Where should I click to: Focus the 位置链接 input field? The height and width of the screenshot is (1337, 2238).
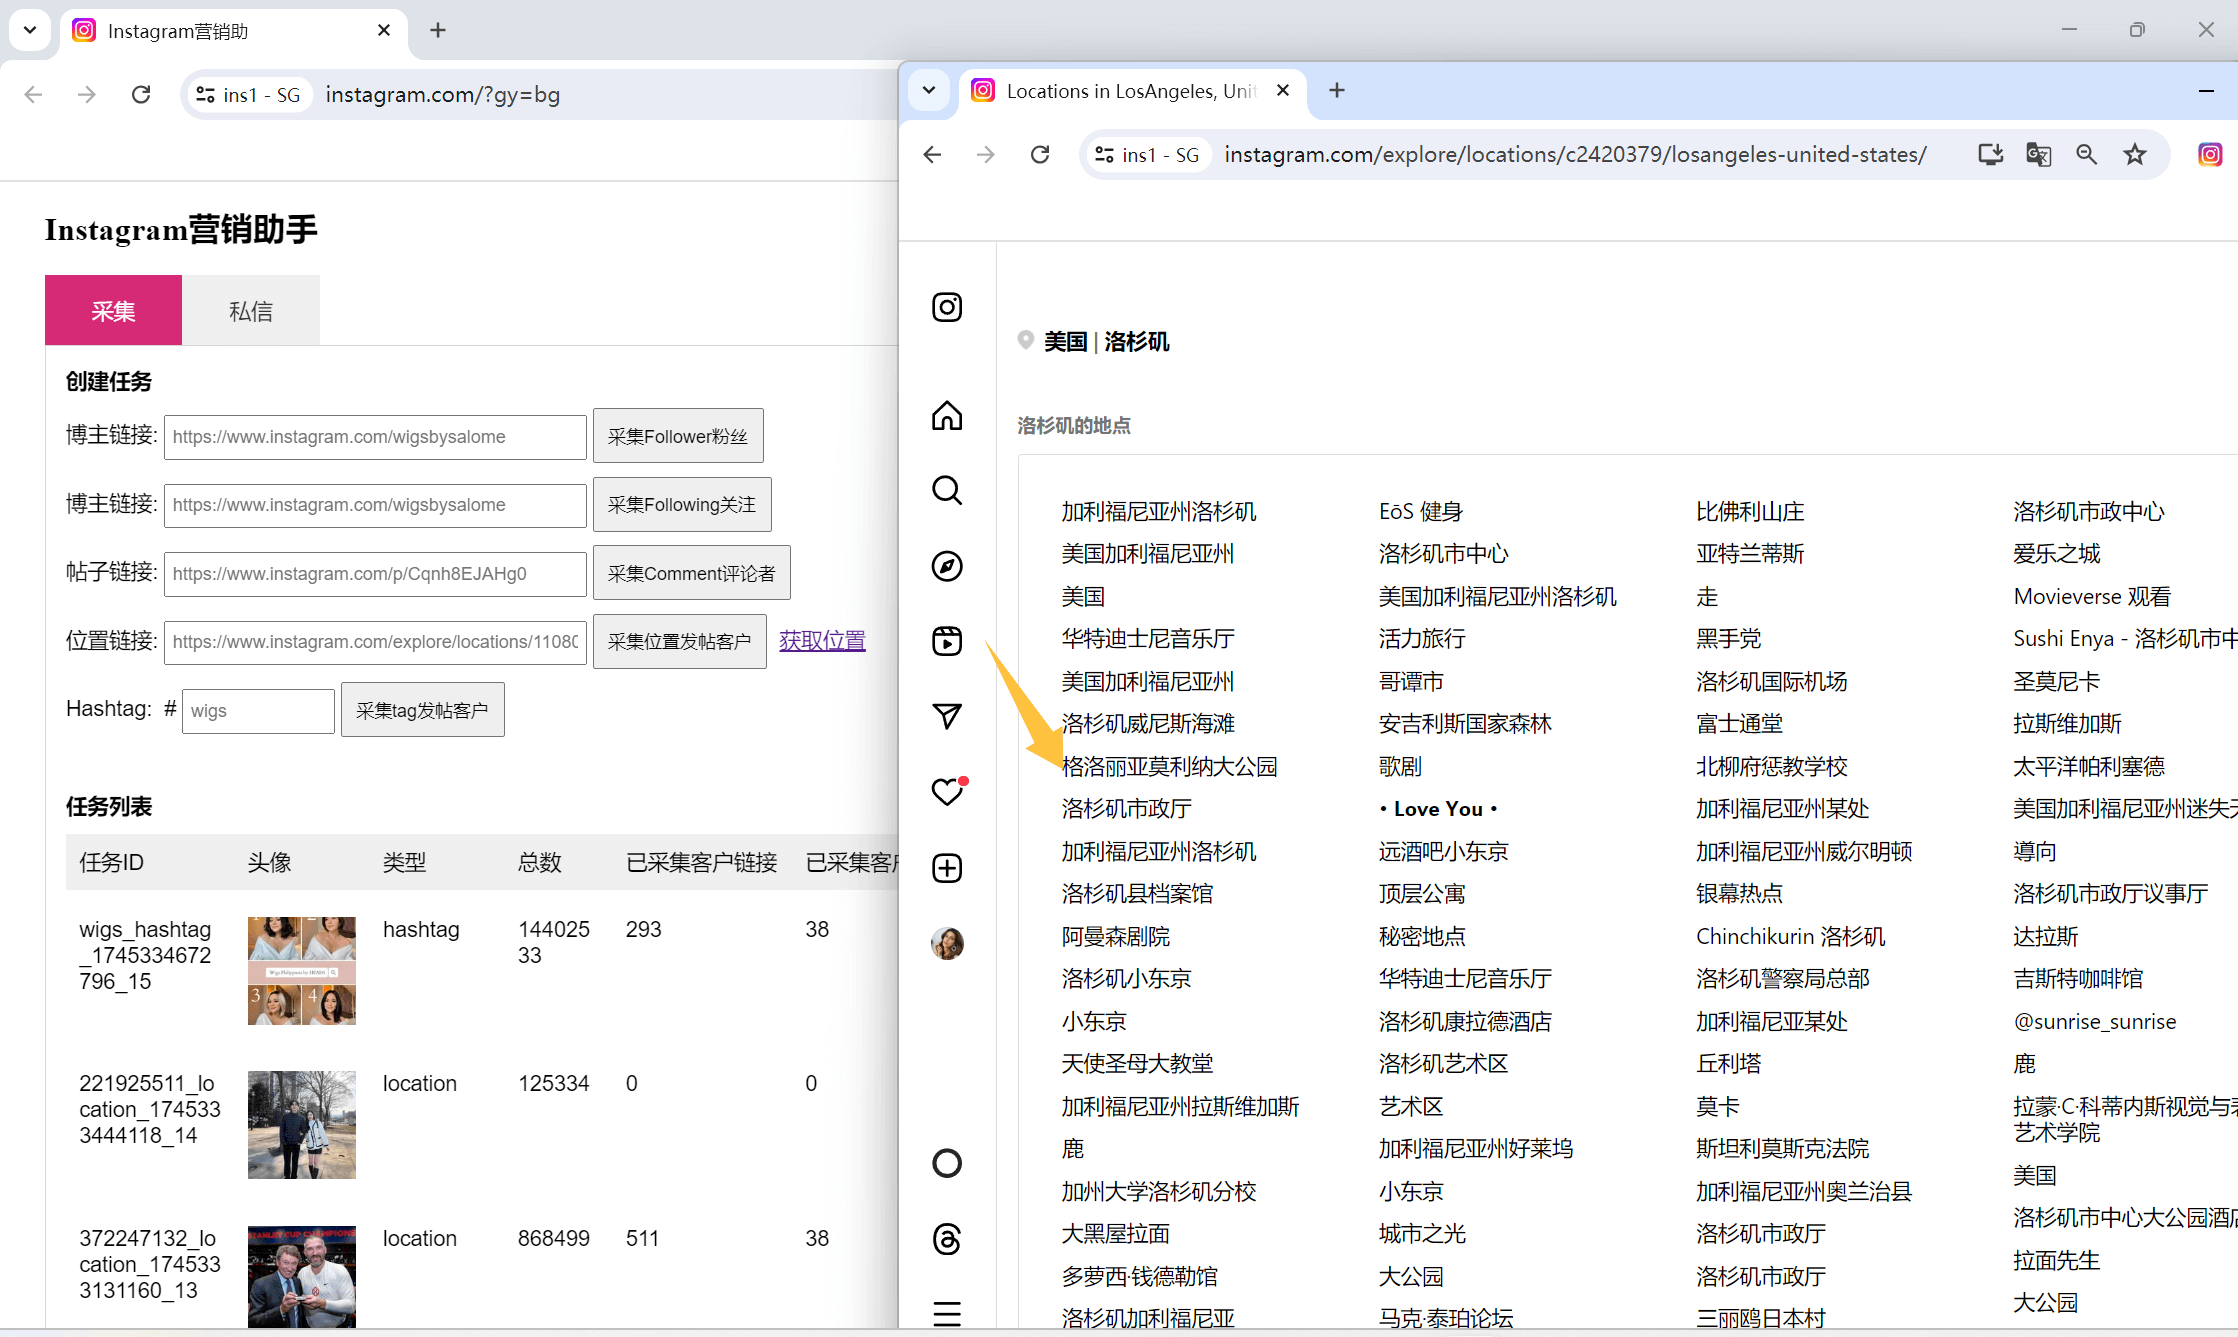[375, 642]
